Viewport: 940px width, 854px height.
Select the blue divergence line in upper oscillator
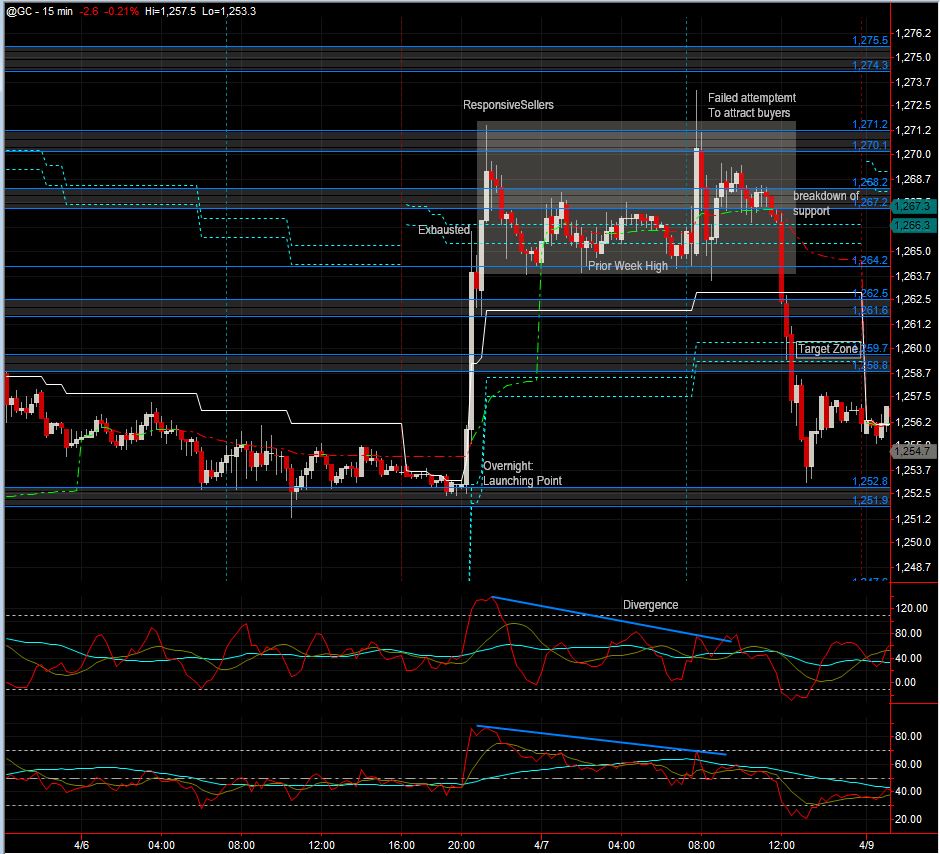click(611, 619)
